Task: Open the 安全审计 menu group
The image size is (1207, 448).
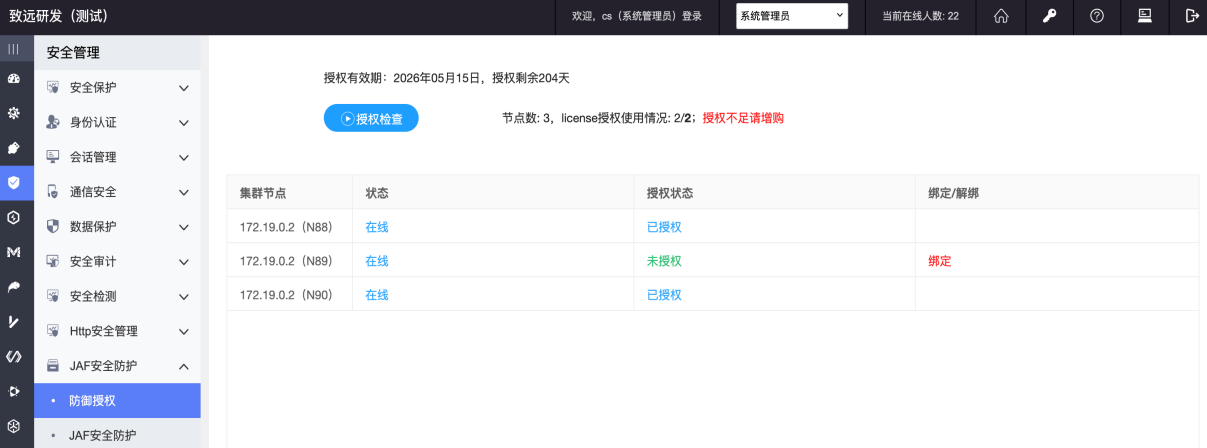Action: tap(117, 261)
